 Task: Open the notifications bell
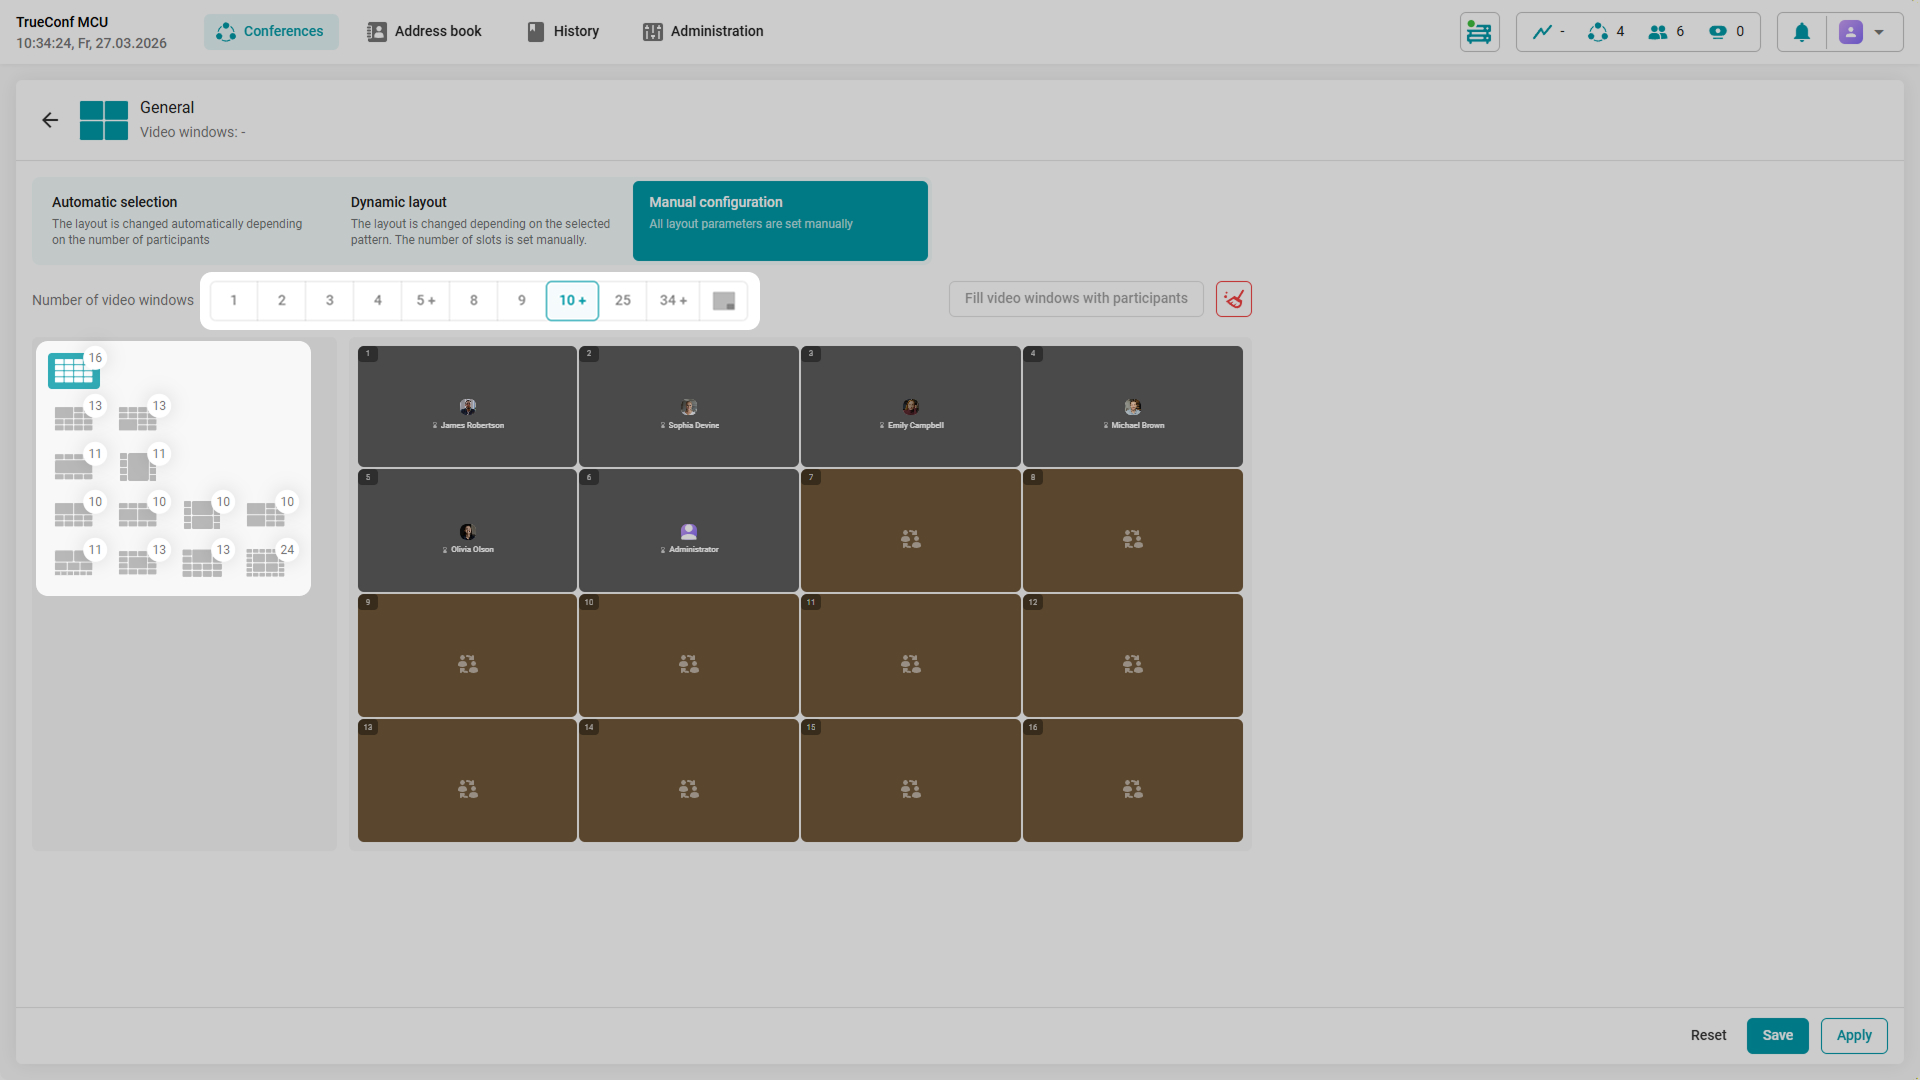click(x=1801, y=32)
